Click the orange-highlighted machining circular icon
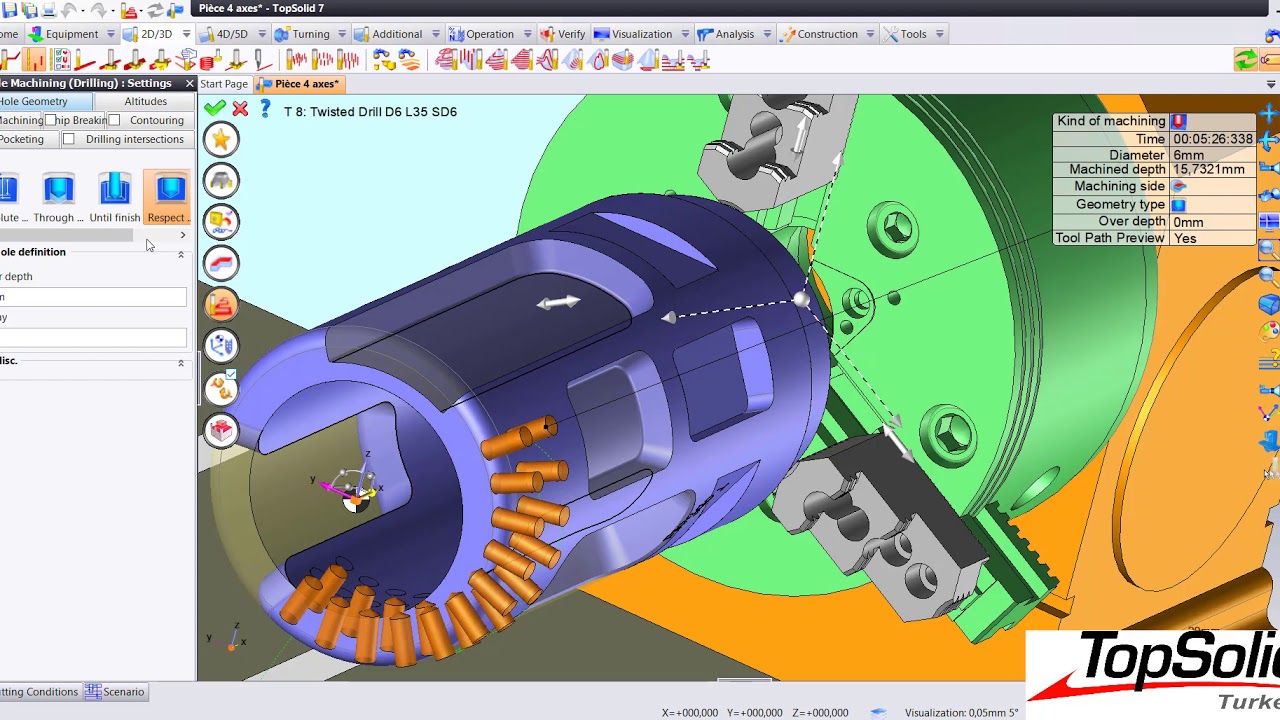This screenshot has height=720, width=1280. click(221, 304)
